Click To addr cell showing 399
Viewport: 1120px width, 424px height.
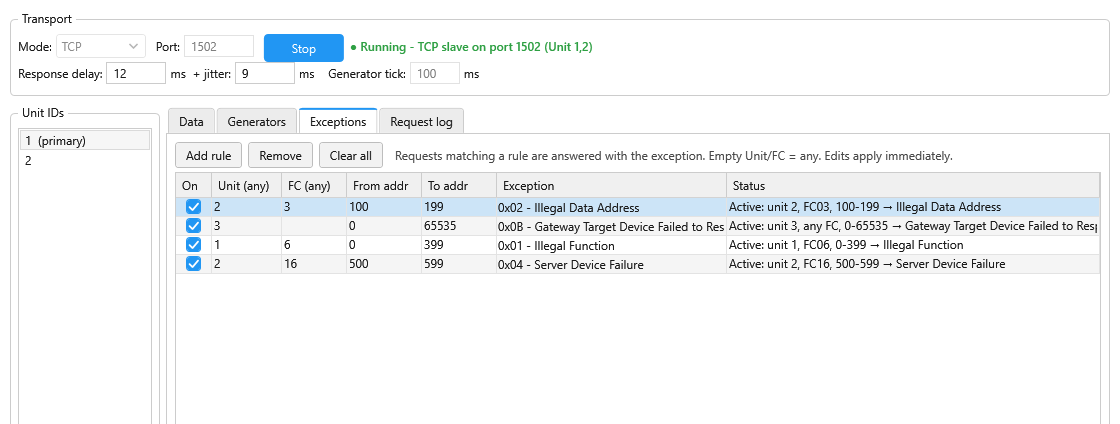tap(459, 246)
